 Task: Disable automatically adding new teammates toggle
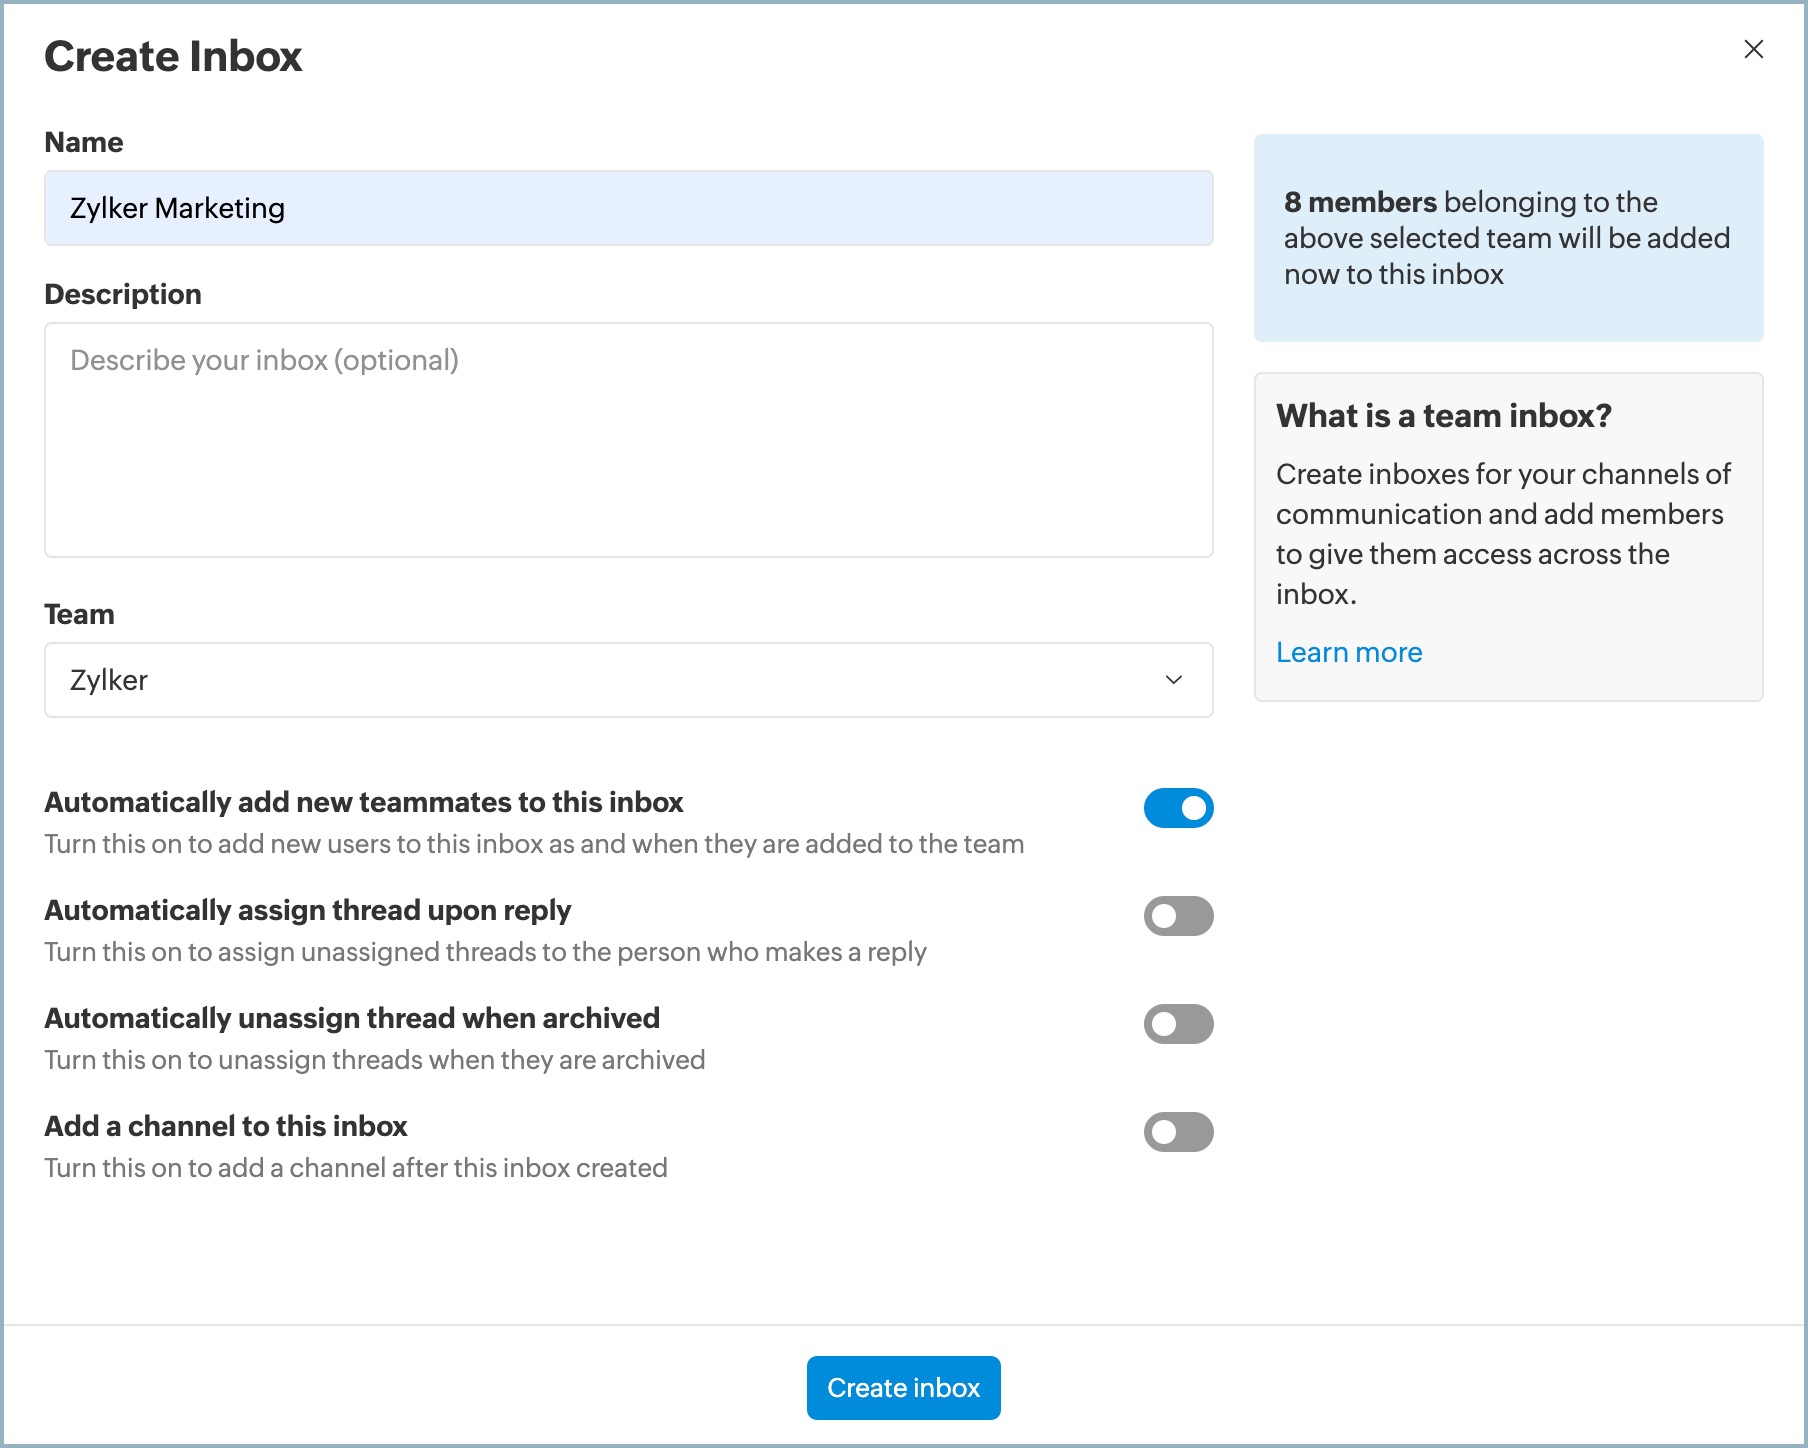point(1178,808)
